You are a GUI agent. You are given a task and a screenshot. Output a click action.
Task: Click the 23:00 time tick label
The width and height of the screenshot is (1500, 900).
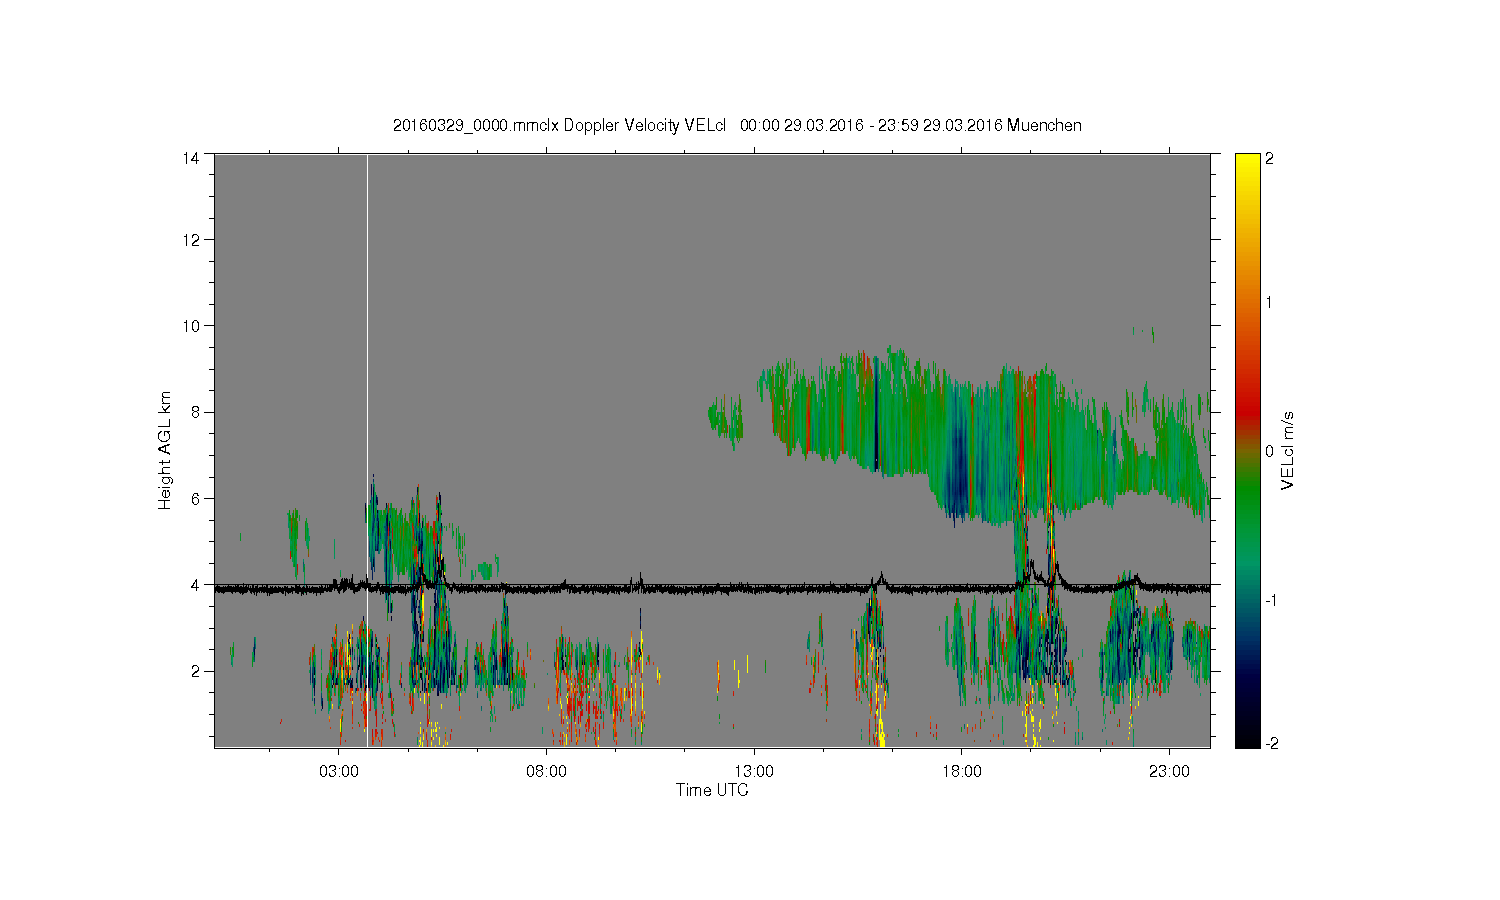[1169, 772]
